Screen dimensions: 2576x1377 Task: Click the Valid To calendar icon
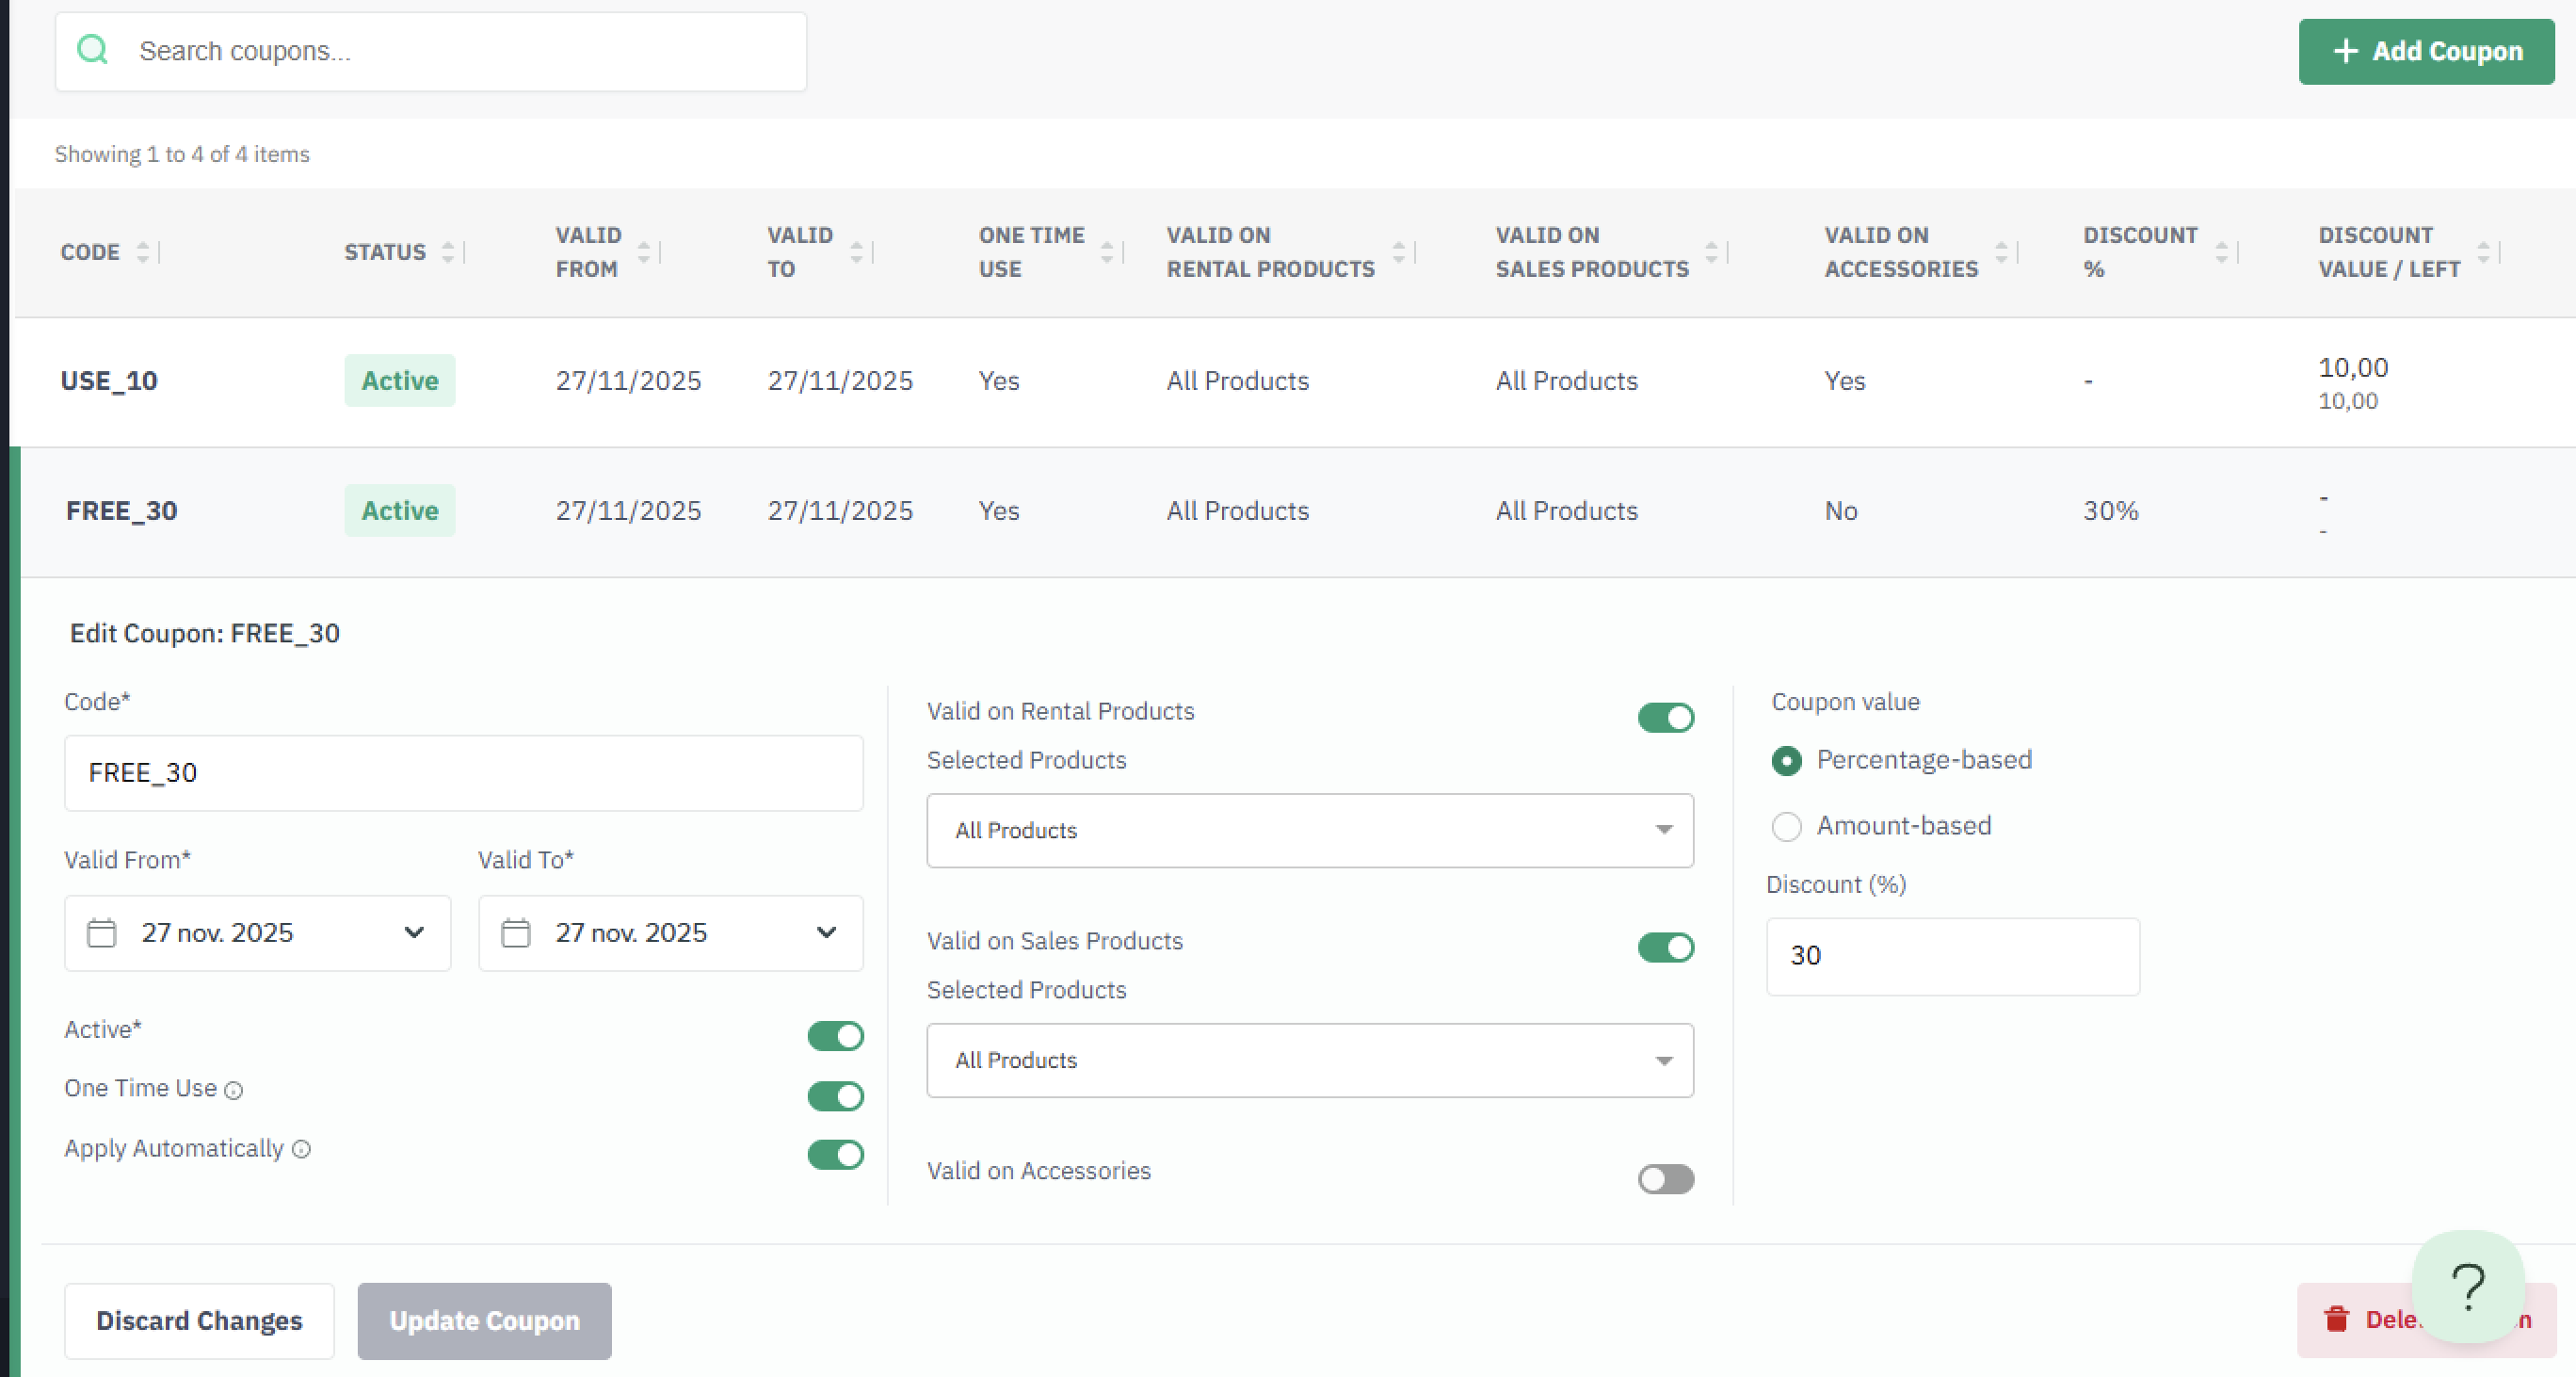tap(515, 932)
